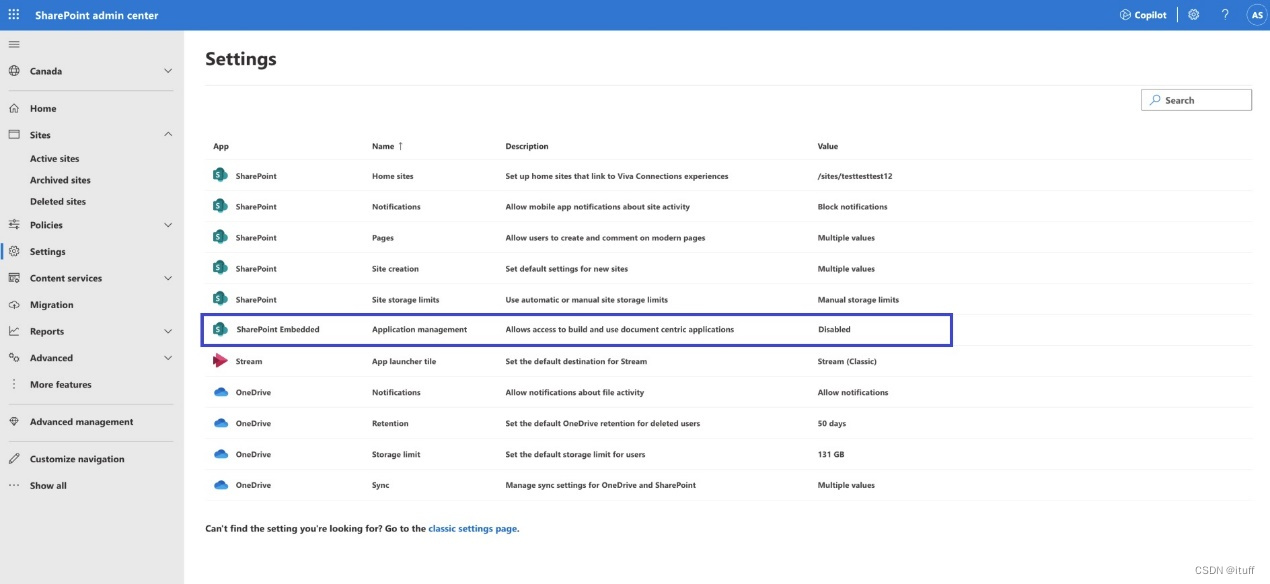Screen dimensions: 1270x584
Task: Click the SharePoint icon in Home sites row
Action: pos(220,175)
